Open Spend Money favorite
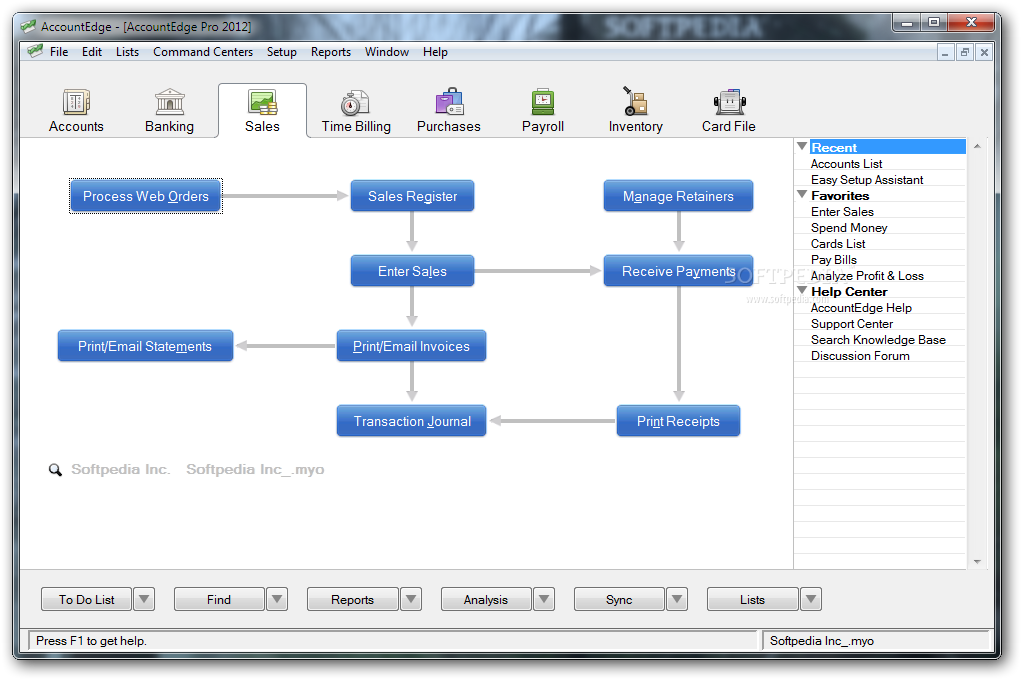This screenshot has width=1022, height=680. [849, 228]
